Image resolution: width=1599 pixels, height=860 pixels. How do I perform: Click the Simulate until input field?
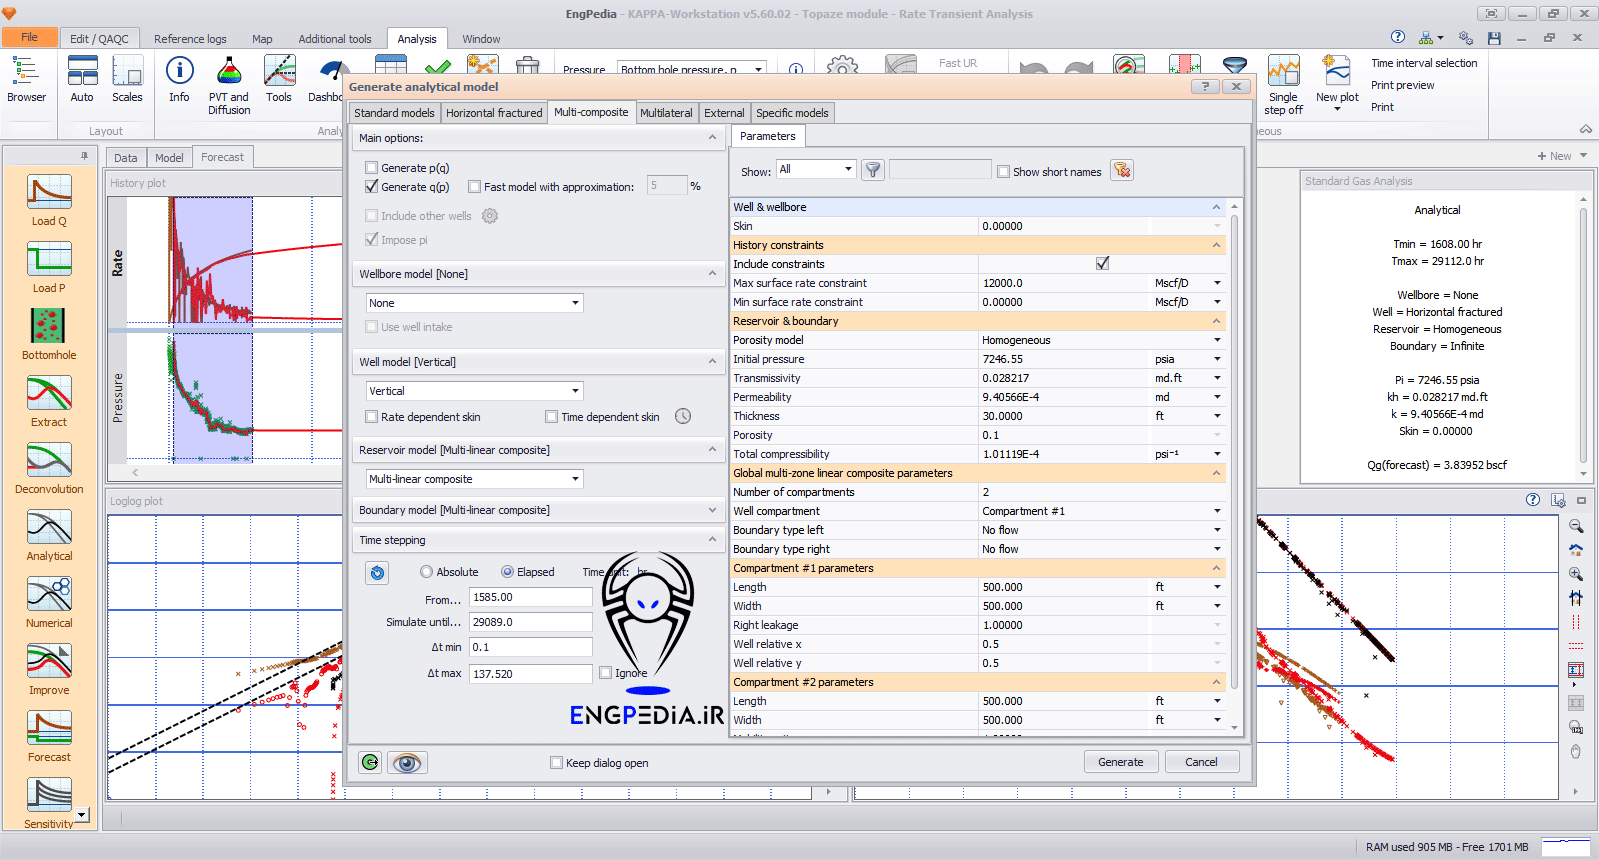coord(531,622)
